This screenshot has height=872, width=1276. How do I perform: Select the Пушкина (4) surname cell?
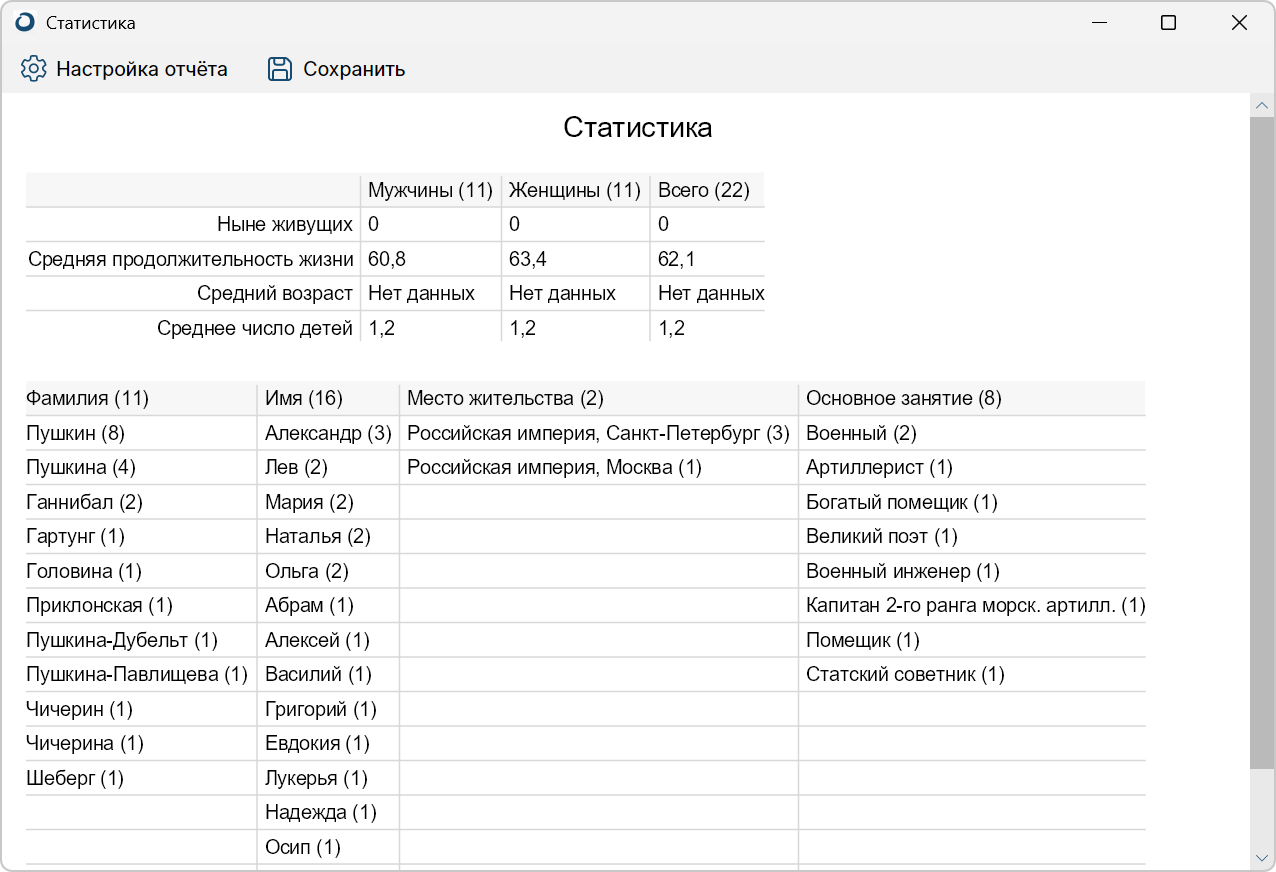click(141, 467)
